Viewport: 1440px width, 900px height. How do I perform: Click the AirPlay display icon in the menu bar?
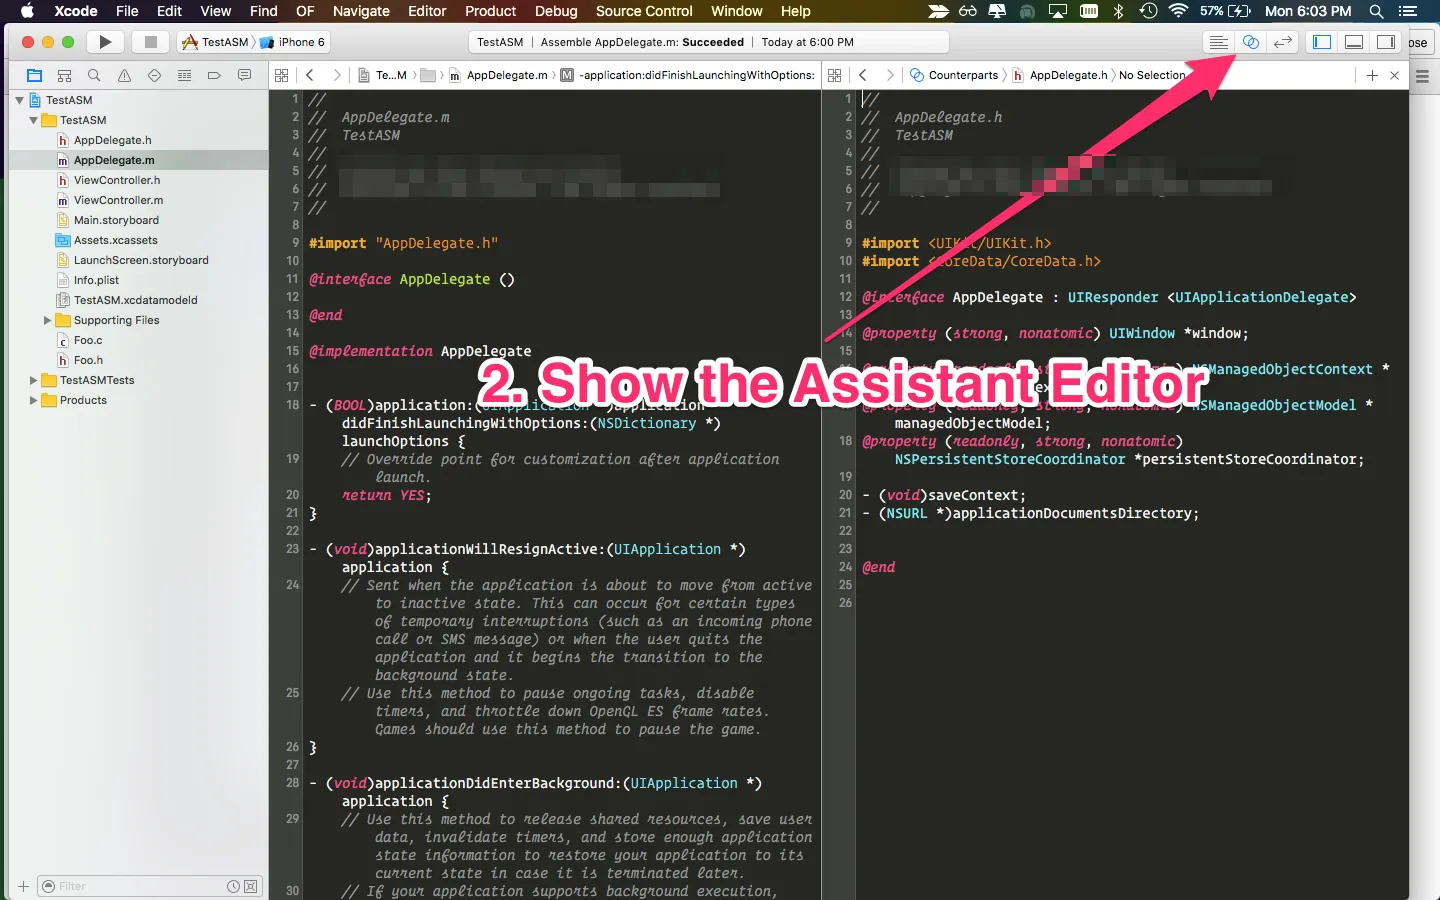[1058, 11]
